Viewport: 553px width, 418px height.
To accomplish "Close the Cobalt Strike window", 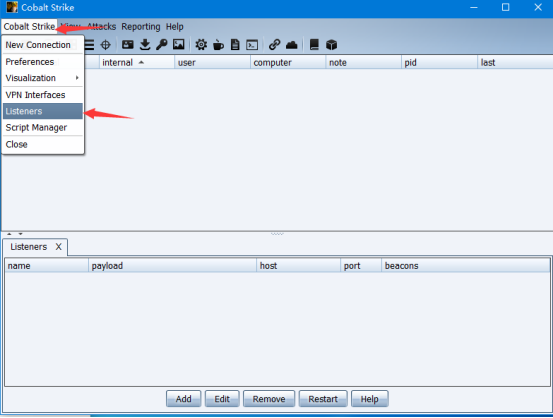I will click(538, 7).
